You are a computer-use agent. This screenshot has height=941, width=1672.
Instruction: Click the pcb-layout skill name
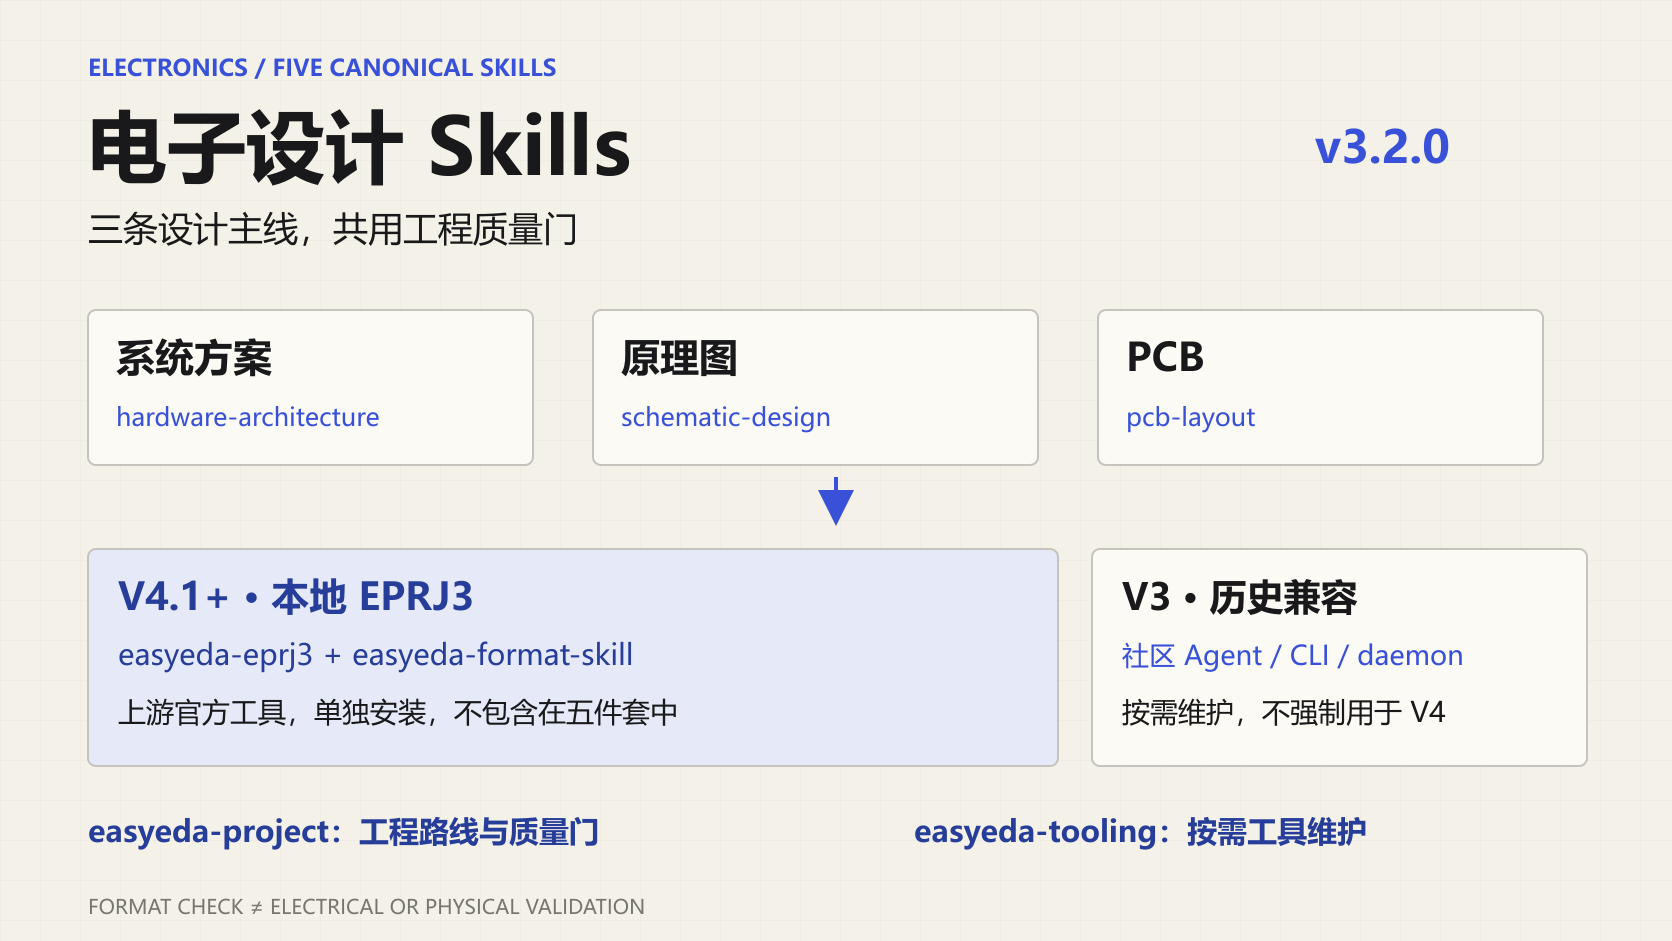(x=1190, y=418)
